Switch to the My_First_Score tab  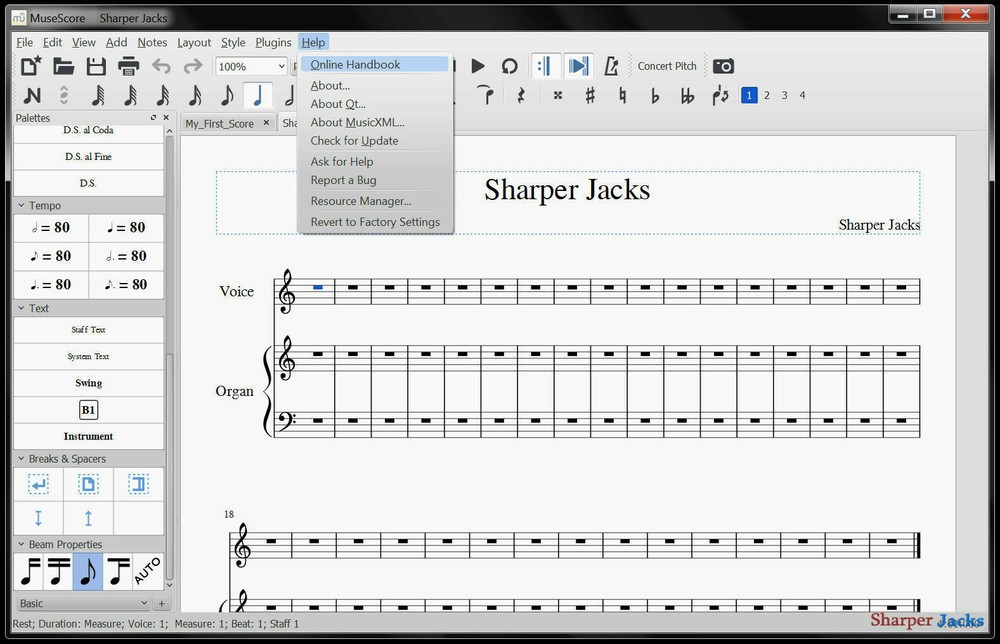pos(220,123)
